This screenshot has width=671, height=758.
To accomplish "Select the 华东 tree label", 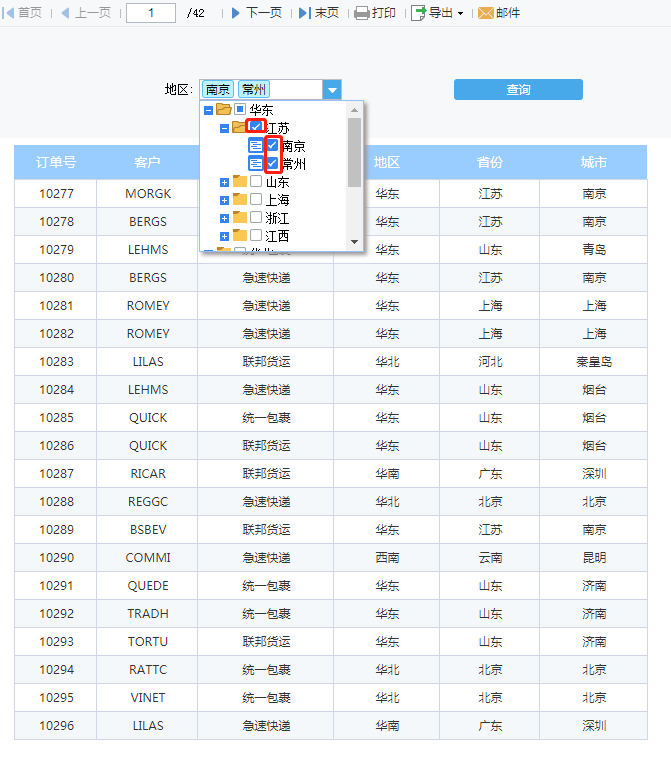I will point(261,110).
